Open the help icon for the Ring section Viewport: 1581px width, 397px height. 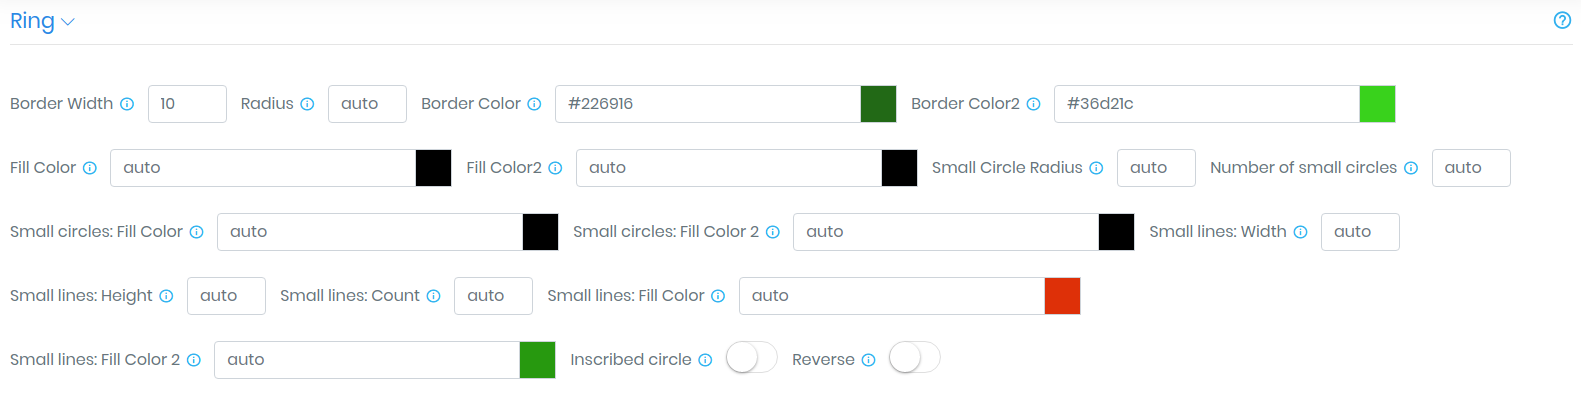point(1562,20)
